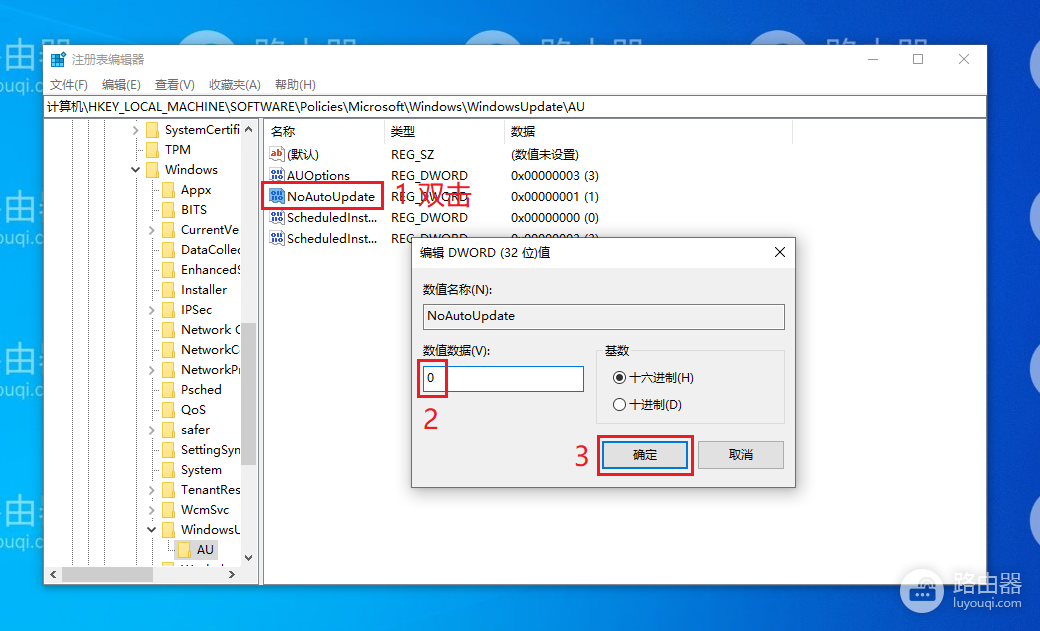Click tree horizontal scrollbar left arrow
1040x631 pixels.
(53, 574)
